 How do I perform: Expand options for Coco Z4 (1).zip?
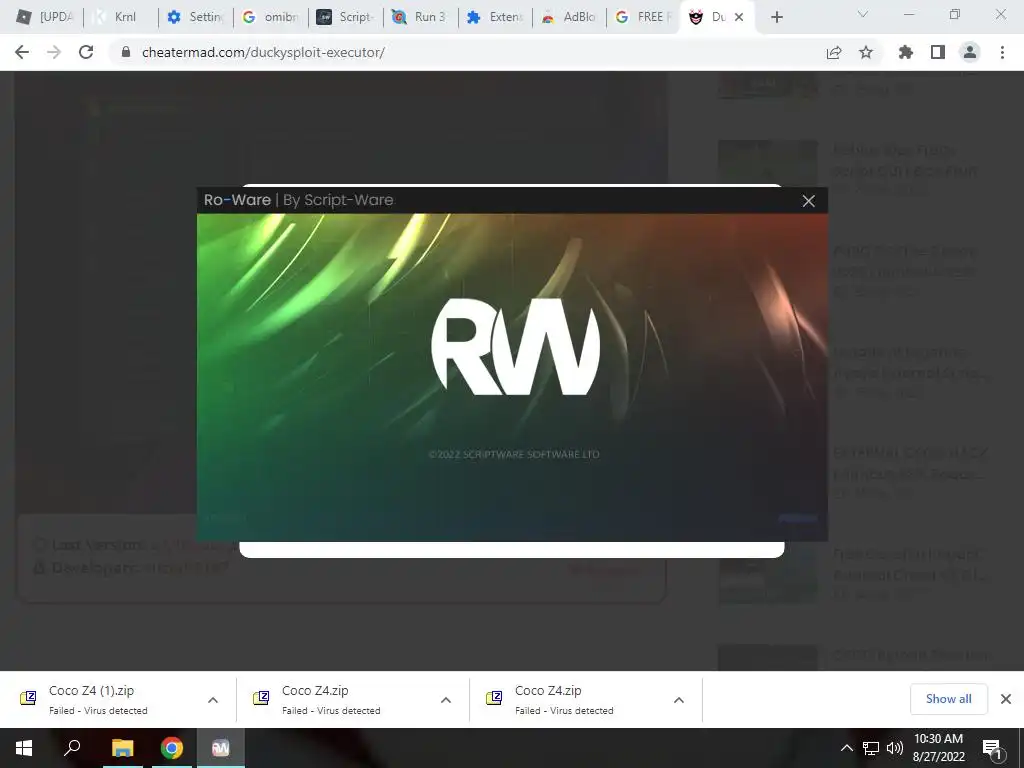pyautogui.click(x=213, y=700)
